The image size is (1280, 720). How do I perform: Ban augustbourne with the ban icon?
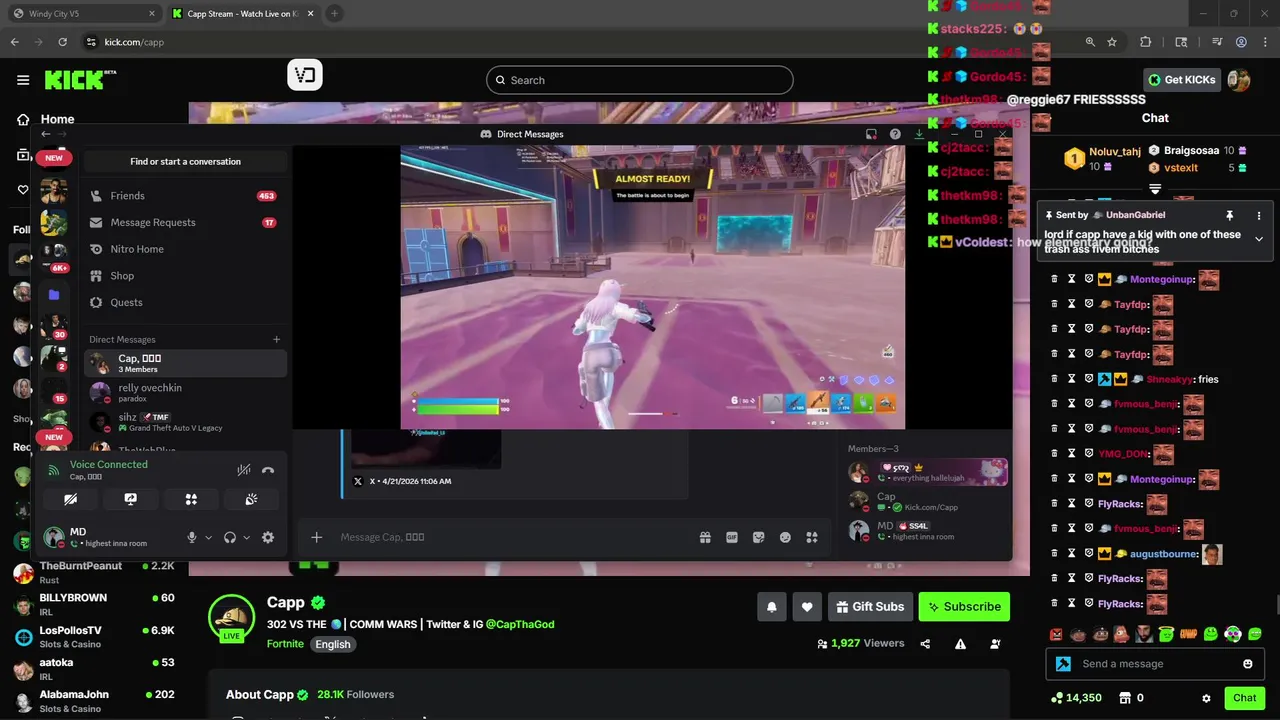tap(1089, 554)
